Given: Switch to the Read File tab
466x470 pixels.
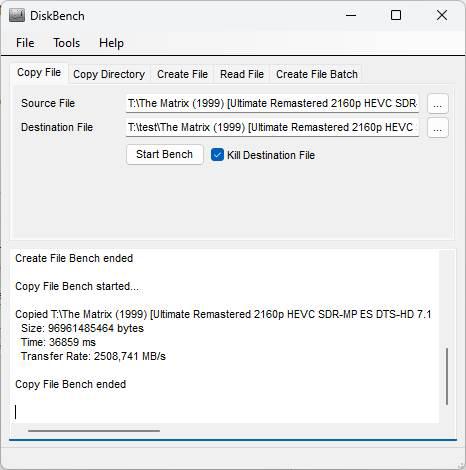Looking at the screenshot, I should [x=242, y=74].
